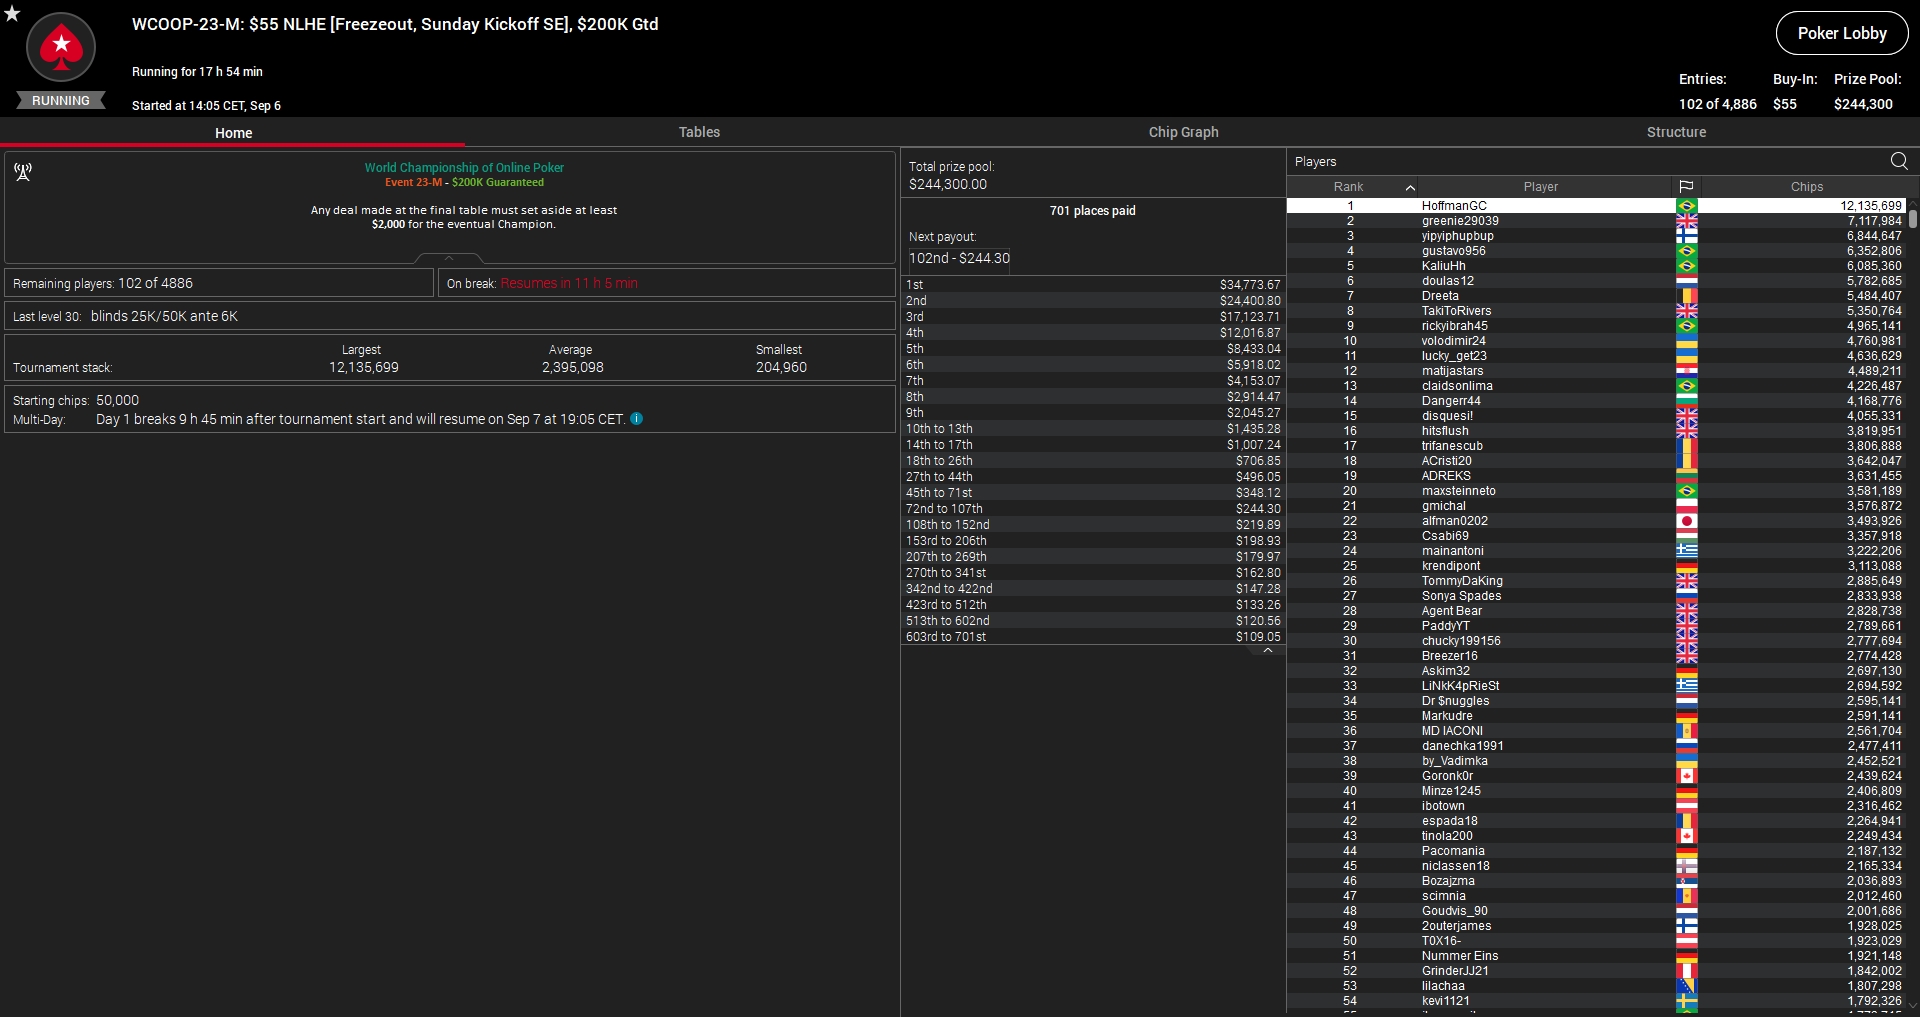The height and width of the screenshot is (1017, 1920).
Task: Collapse the tournament description panel arrow
Action: (449, 258)
